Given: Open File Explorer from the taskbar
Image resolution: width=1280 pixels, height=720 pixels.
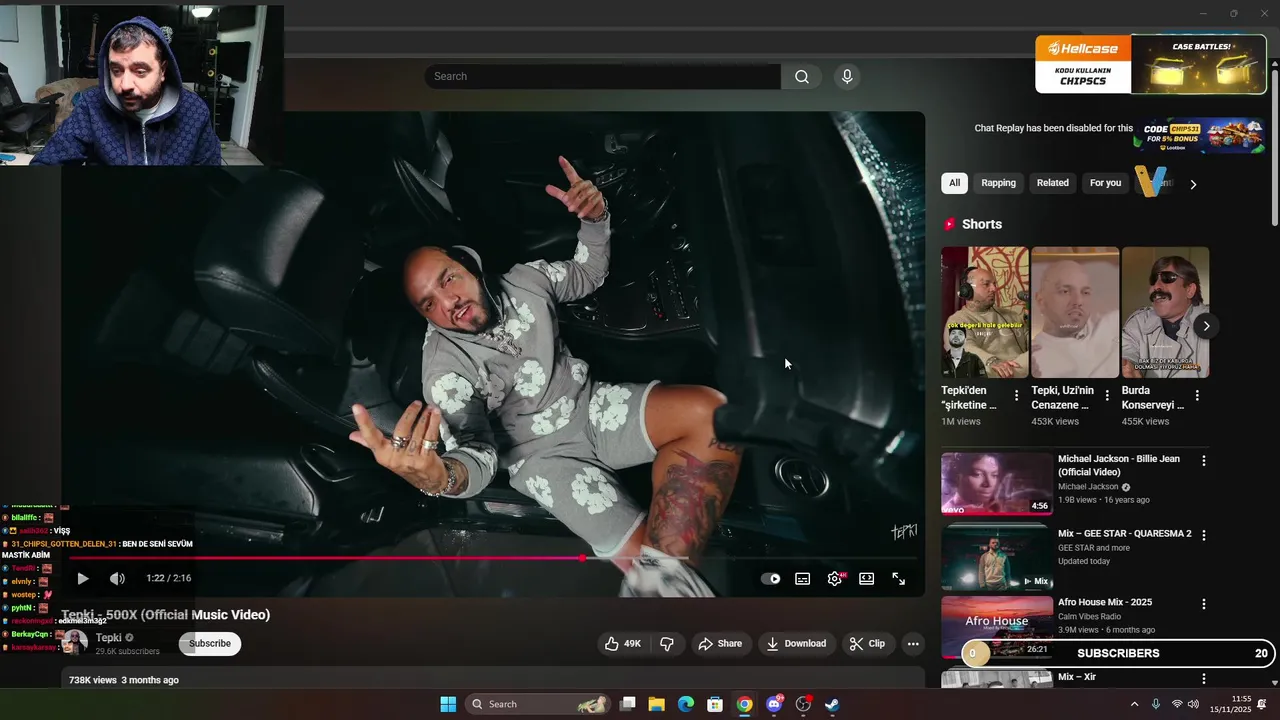Looking at the screenshot, I should [x=656, y=704].
